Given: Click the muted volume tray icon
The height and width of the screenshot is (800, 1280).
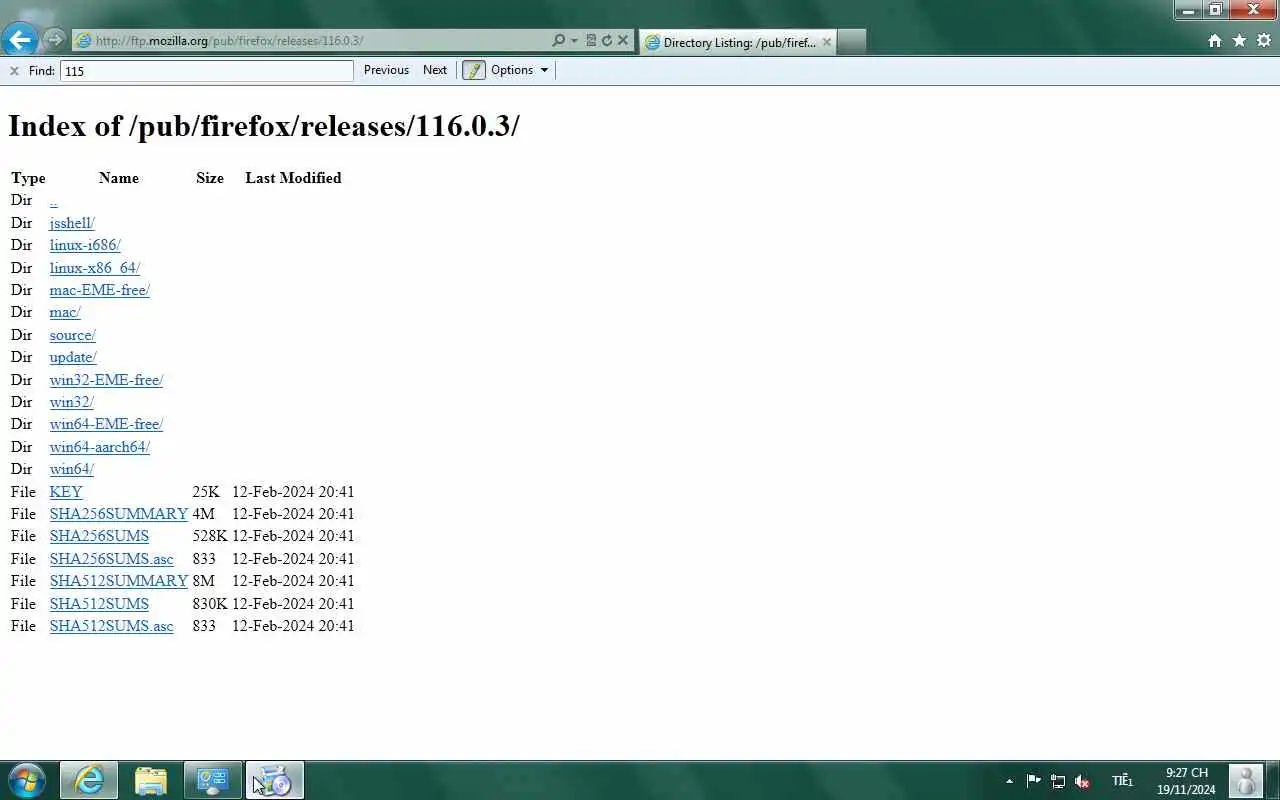Looking at the screenshot, I should (1082, 781).
